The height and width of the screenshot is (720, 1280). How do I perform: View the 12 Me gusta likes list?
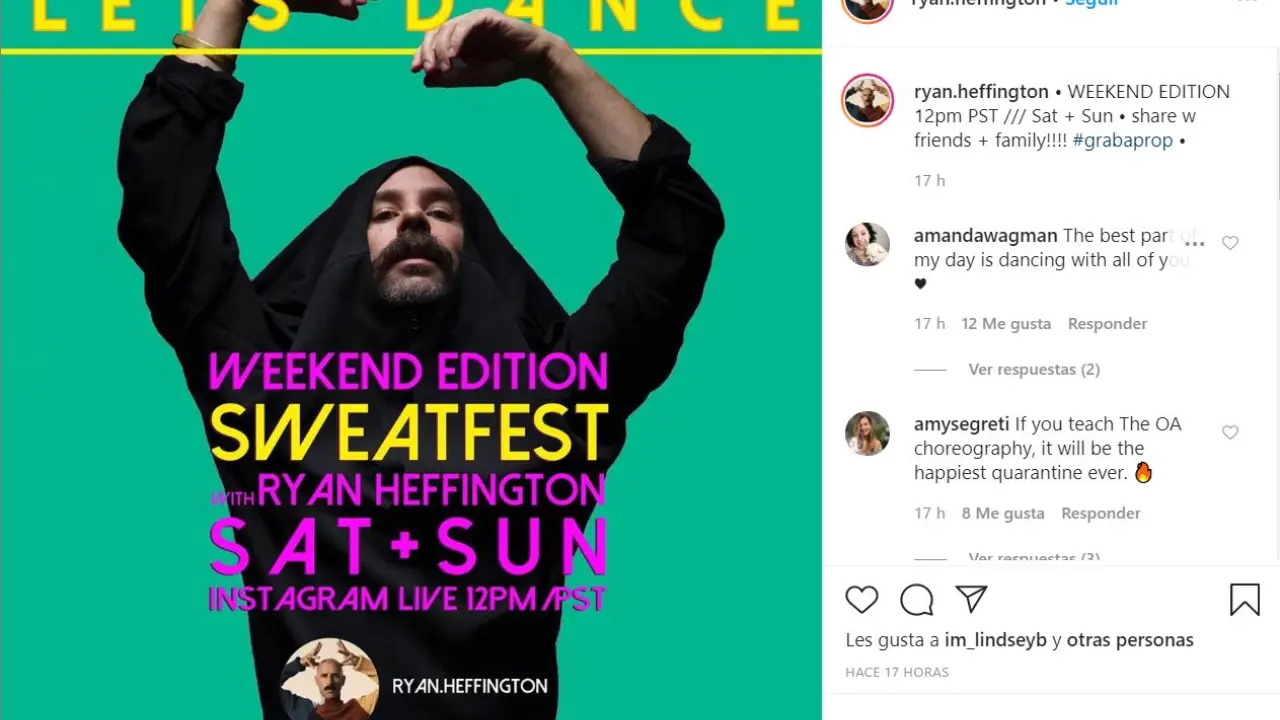(1006, 323)
